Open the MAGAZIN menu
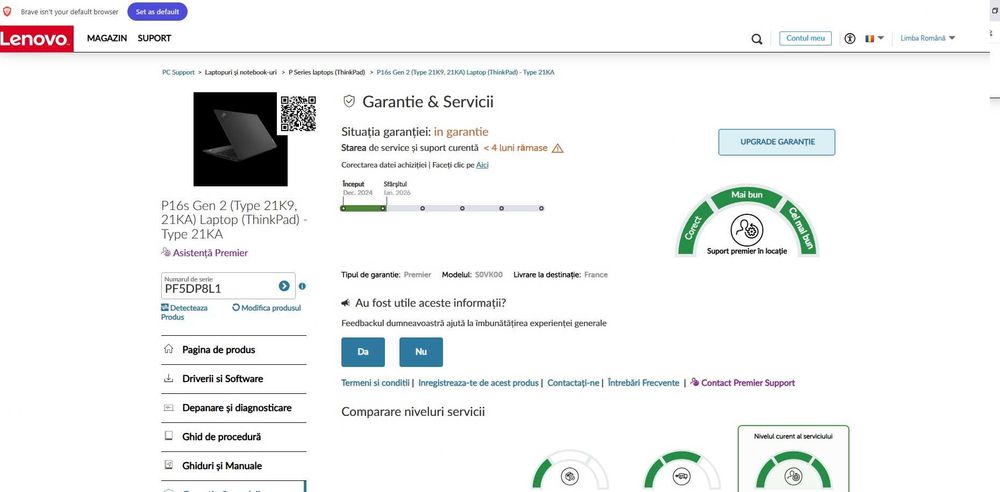This screenshot has height=492, width=1000. [107, 38]
